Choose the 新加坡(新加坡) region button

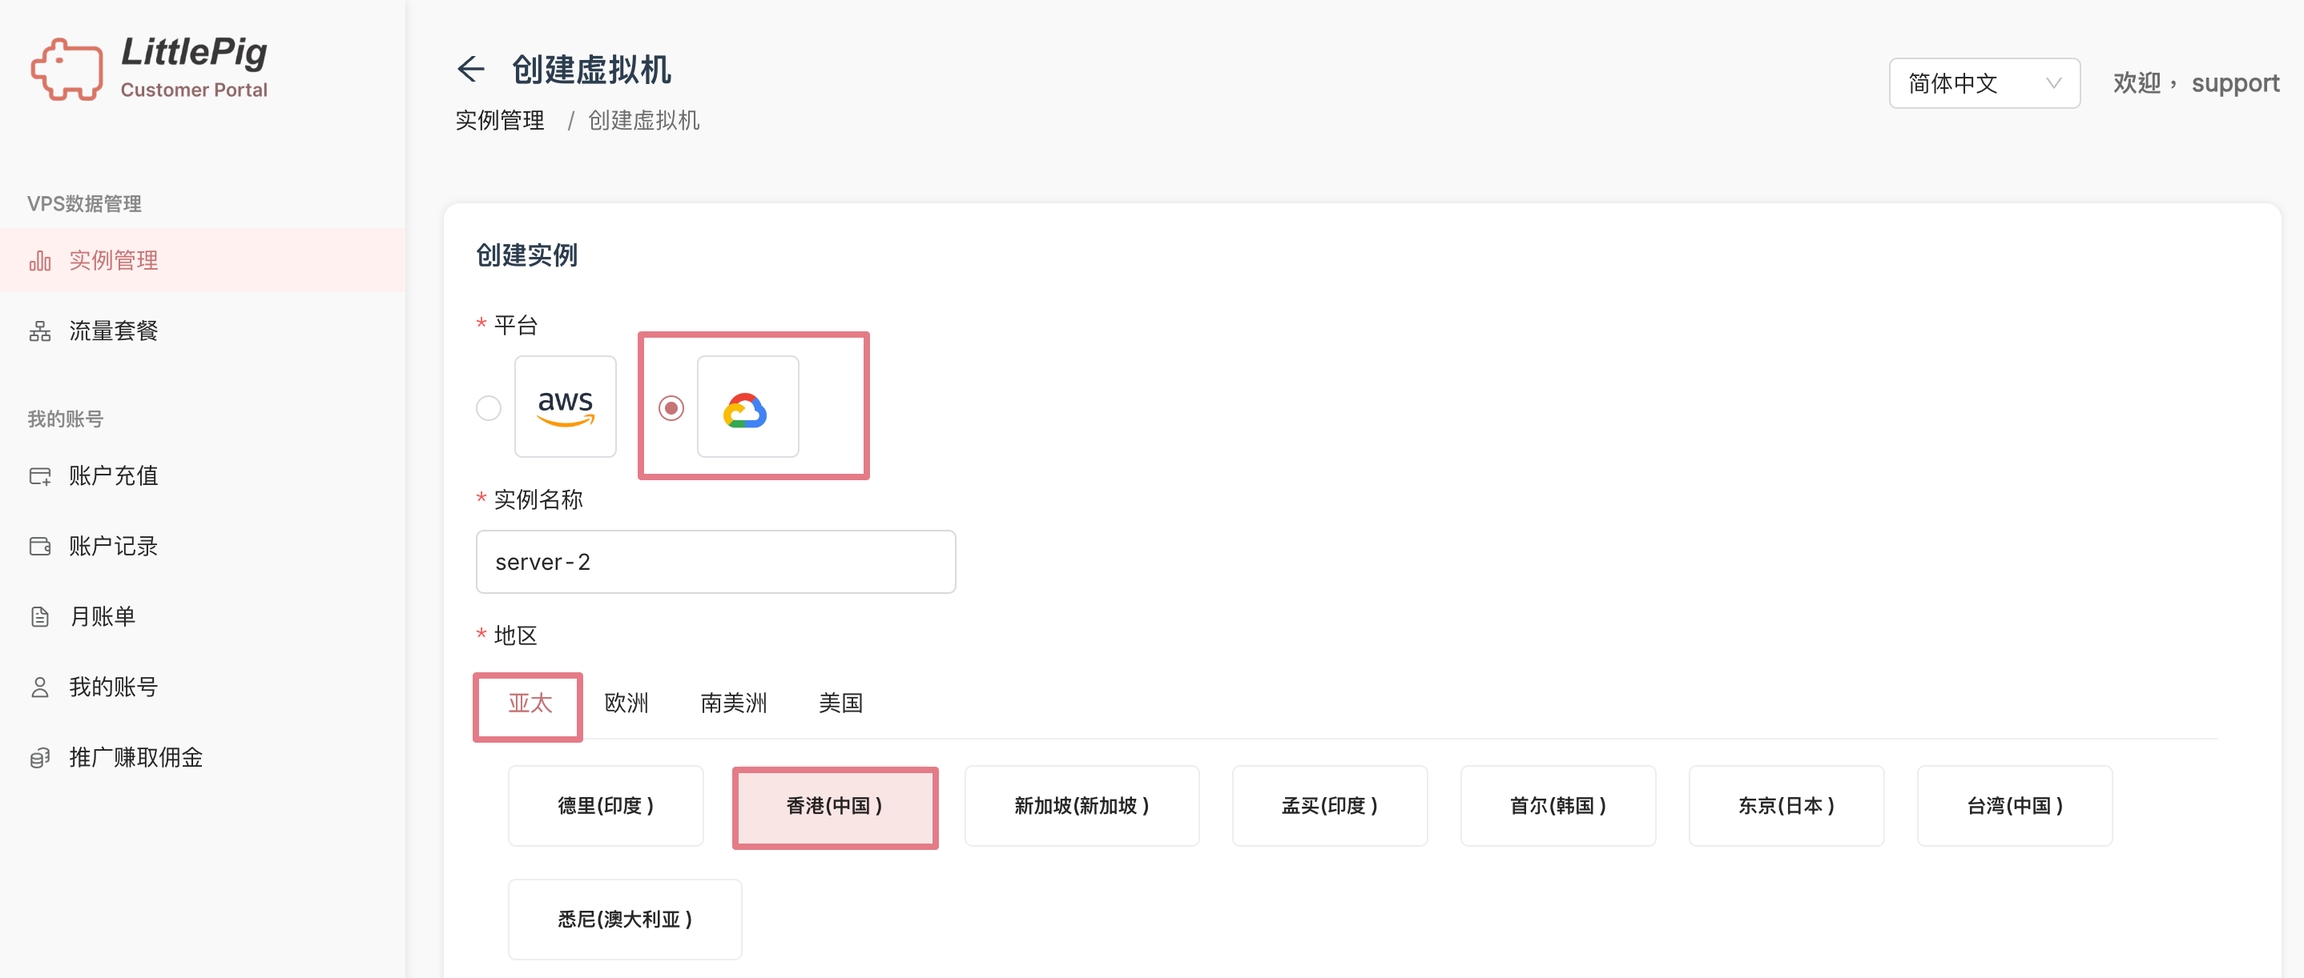(1081, 806)
